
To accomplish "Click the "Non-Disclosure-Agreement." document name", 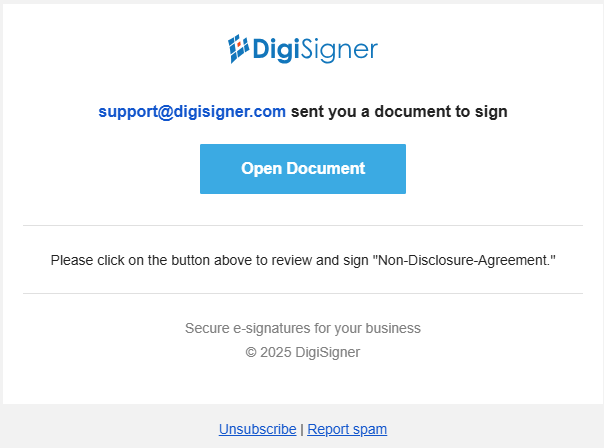I will (x=464, y=260).
